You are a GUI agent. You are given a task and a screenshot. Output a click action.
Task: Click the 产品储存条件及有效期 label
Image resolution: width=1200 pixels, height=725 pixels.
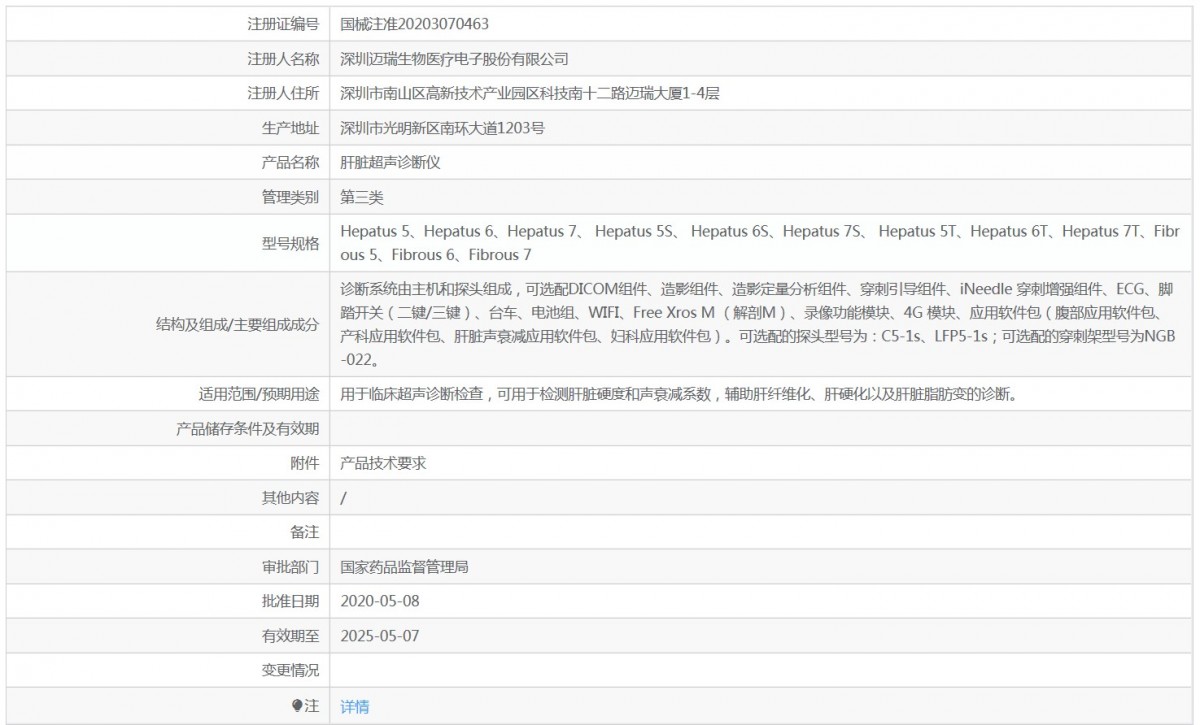click(x=248, y=429)
